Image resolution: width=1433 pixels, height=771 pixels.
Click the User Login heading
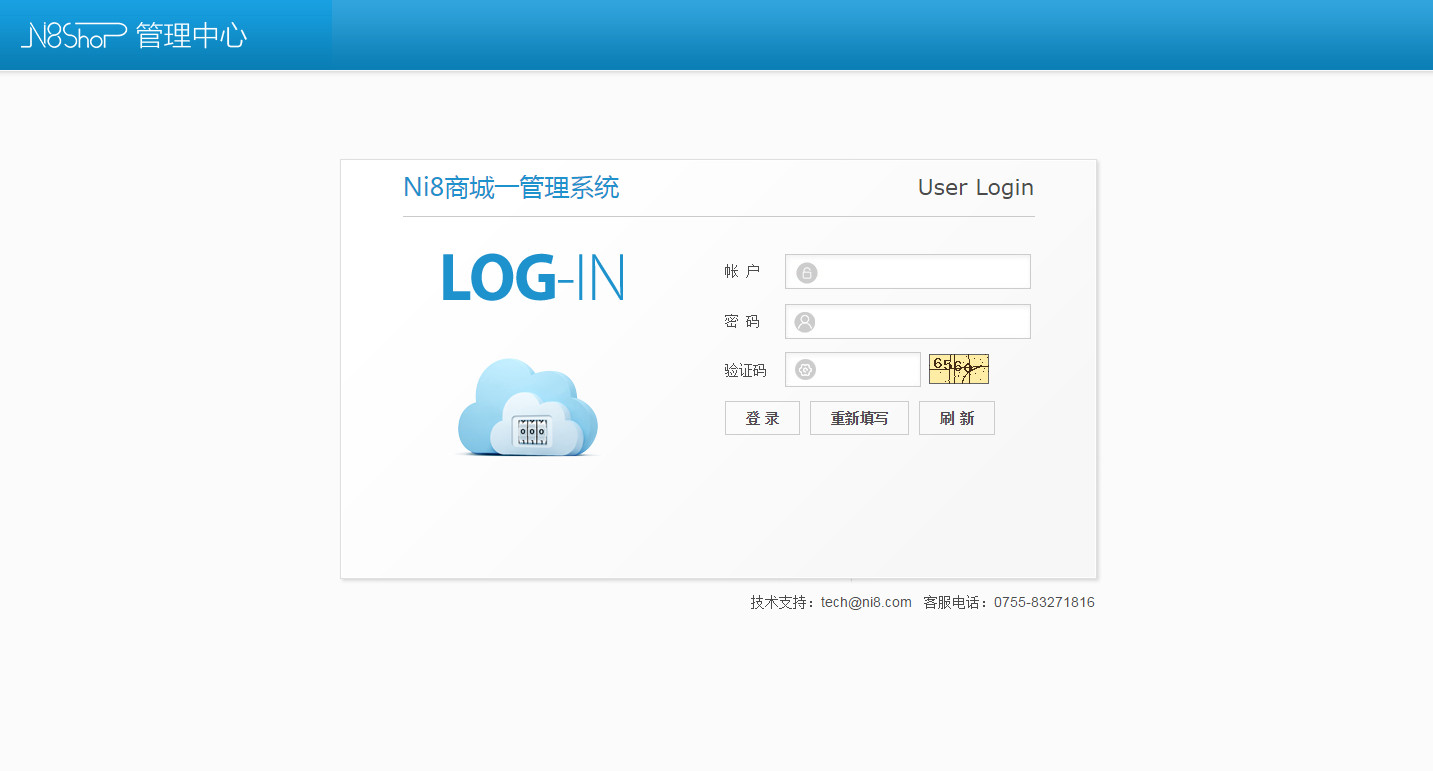(x=975, y=188)
